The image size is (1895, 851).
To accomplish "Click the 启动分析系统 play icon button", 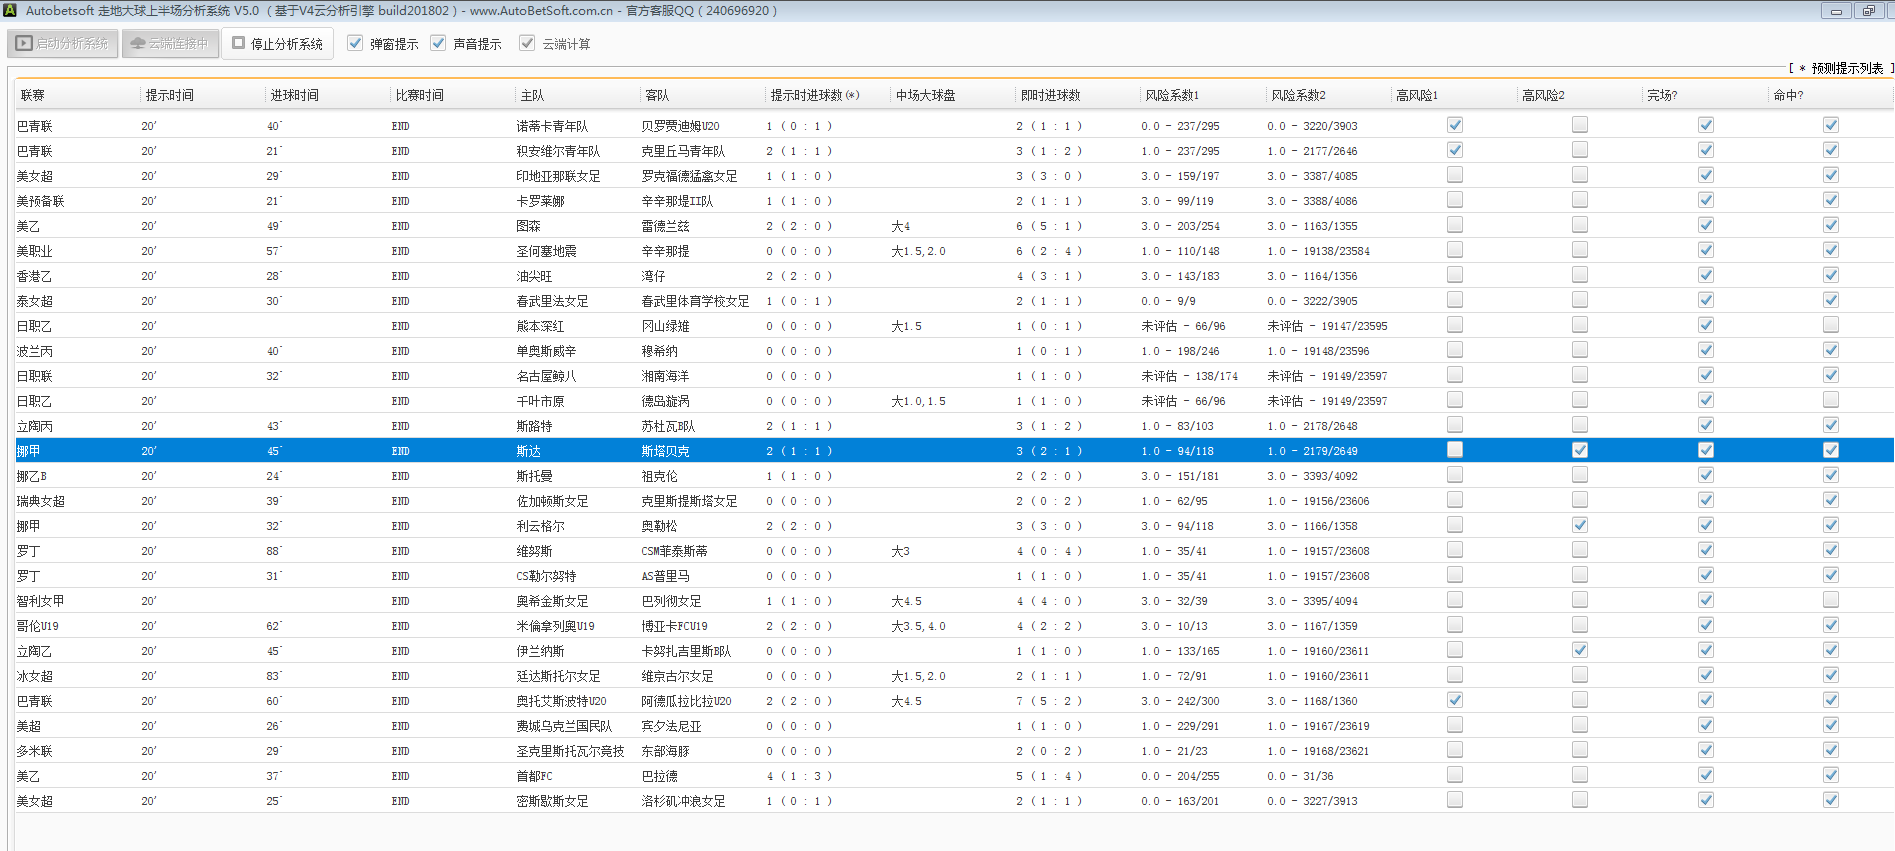I will click(x=63, y=44).
